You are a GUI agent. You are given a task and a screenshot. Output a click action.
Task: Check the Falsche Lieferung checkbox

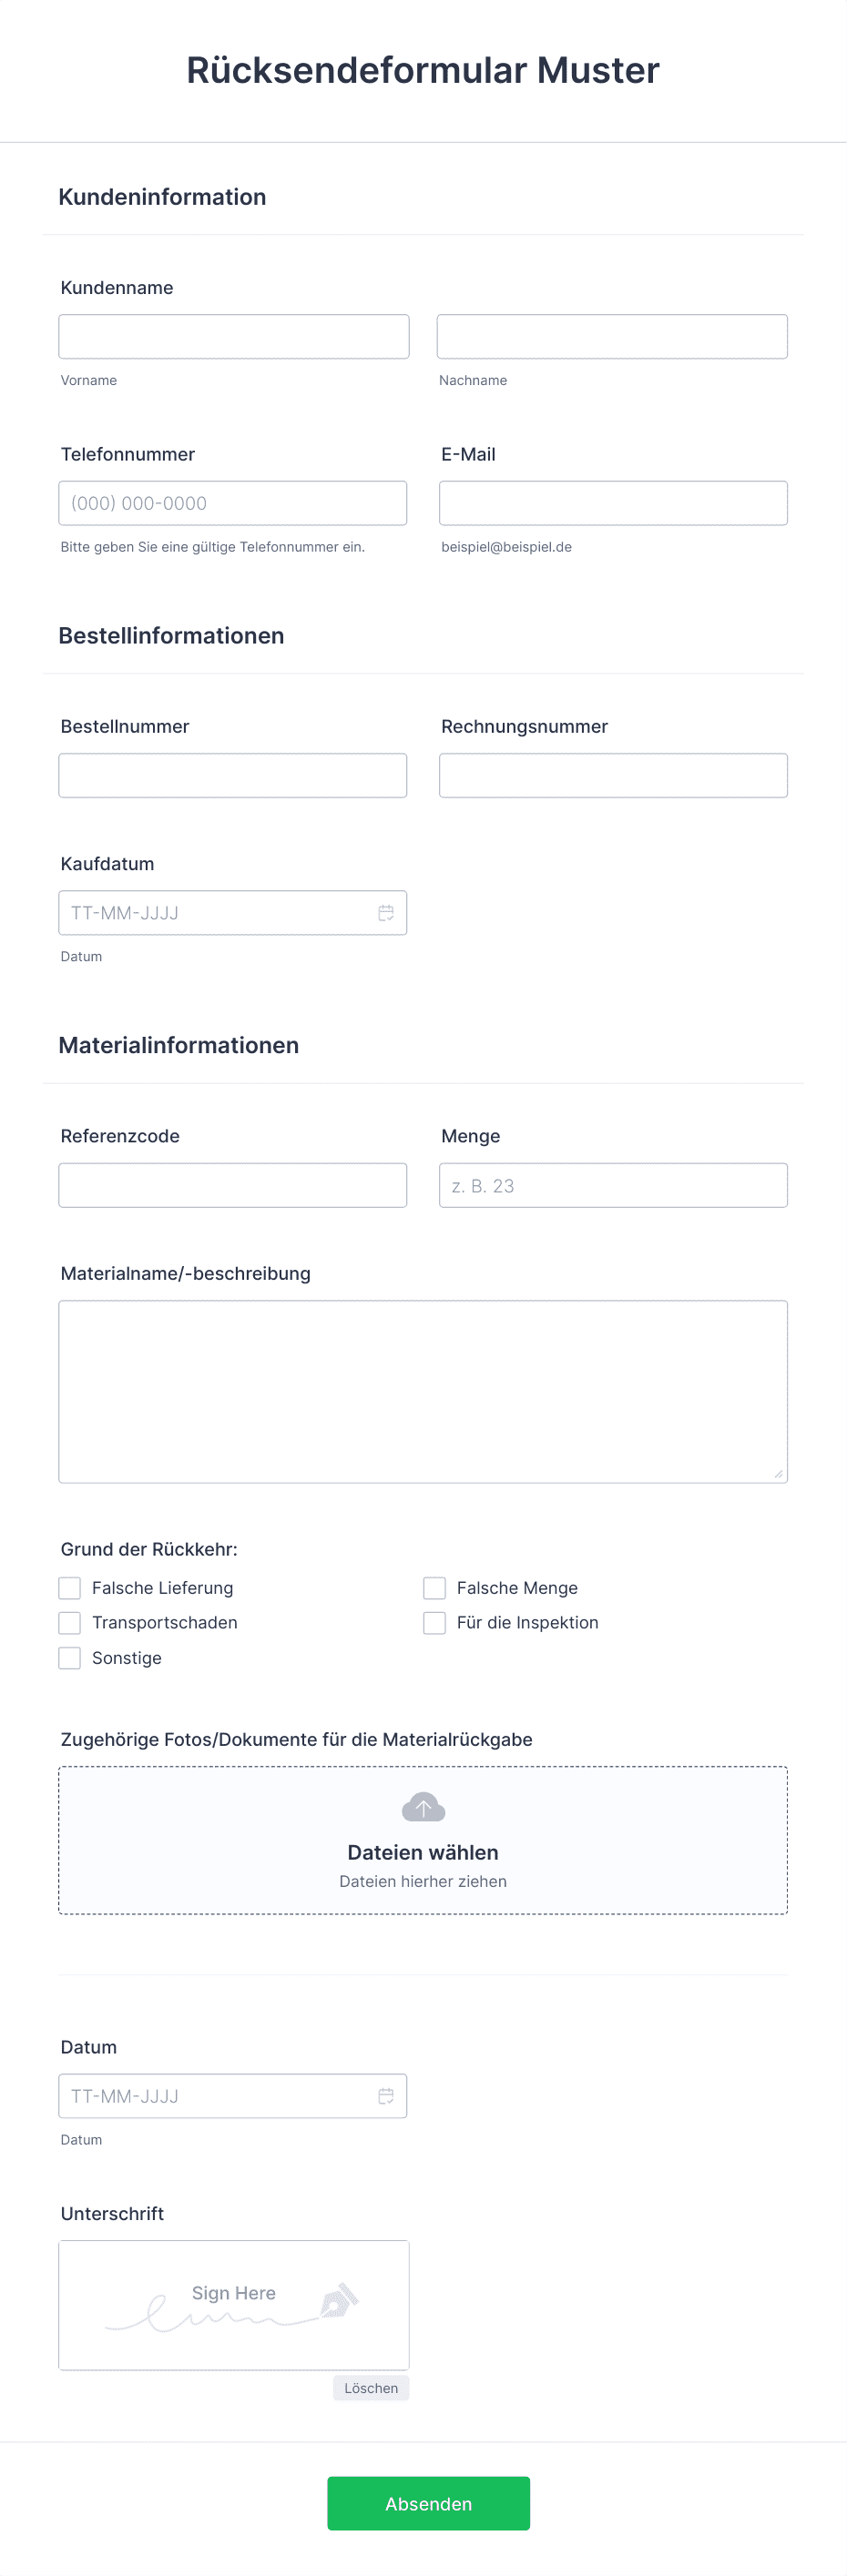pyautogui.click(x=69, y=1588)
